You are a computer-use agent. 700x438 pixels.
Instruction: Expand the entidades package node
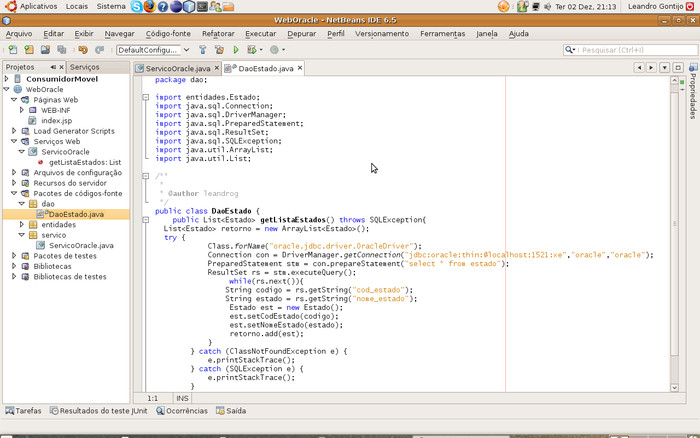pos(22,224)
